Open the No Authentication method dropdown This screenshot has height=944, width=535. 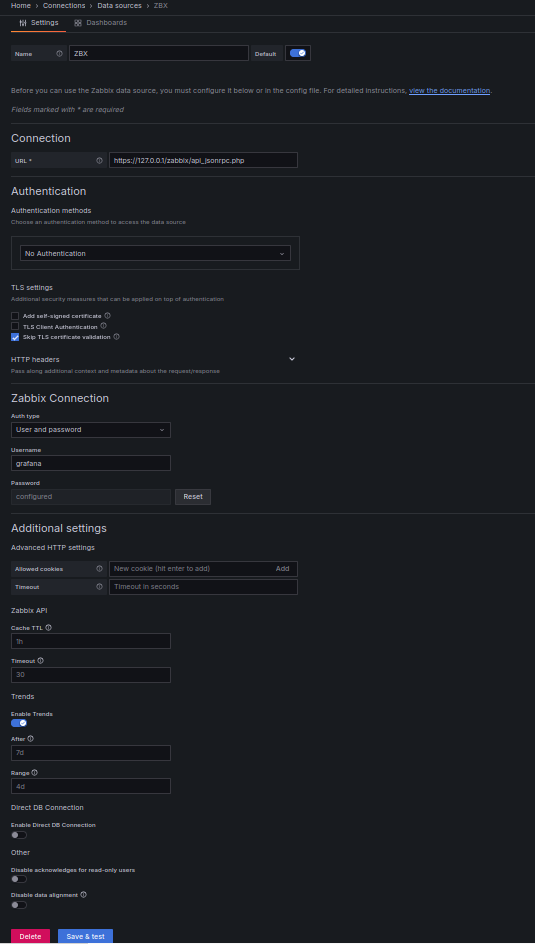(x=155, y=253)
